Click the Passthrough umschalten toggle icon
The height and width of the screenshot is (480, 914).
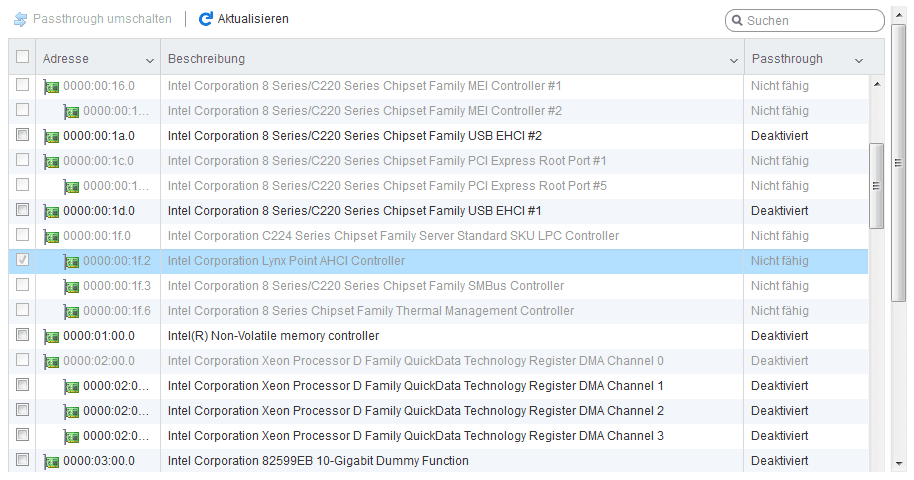[20, 19]
